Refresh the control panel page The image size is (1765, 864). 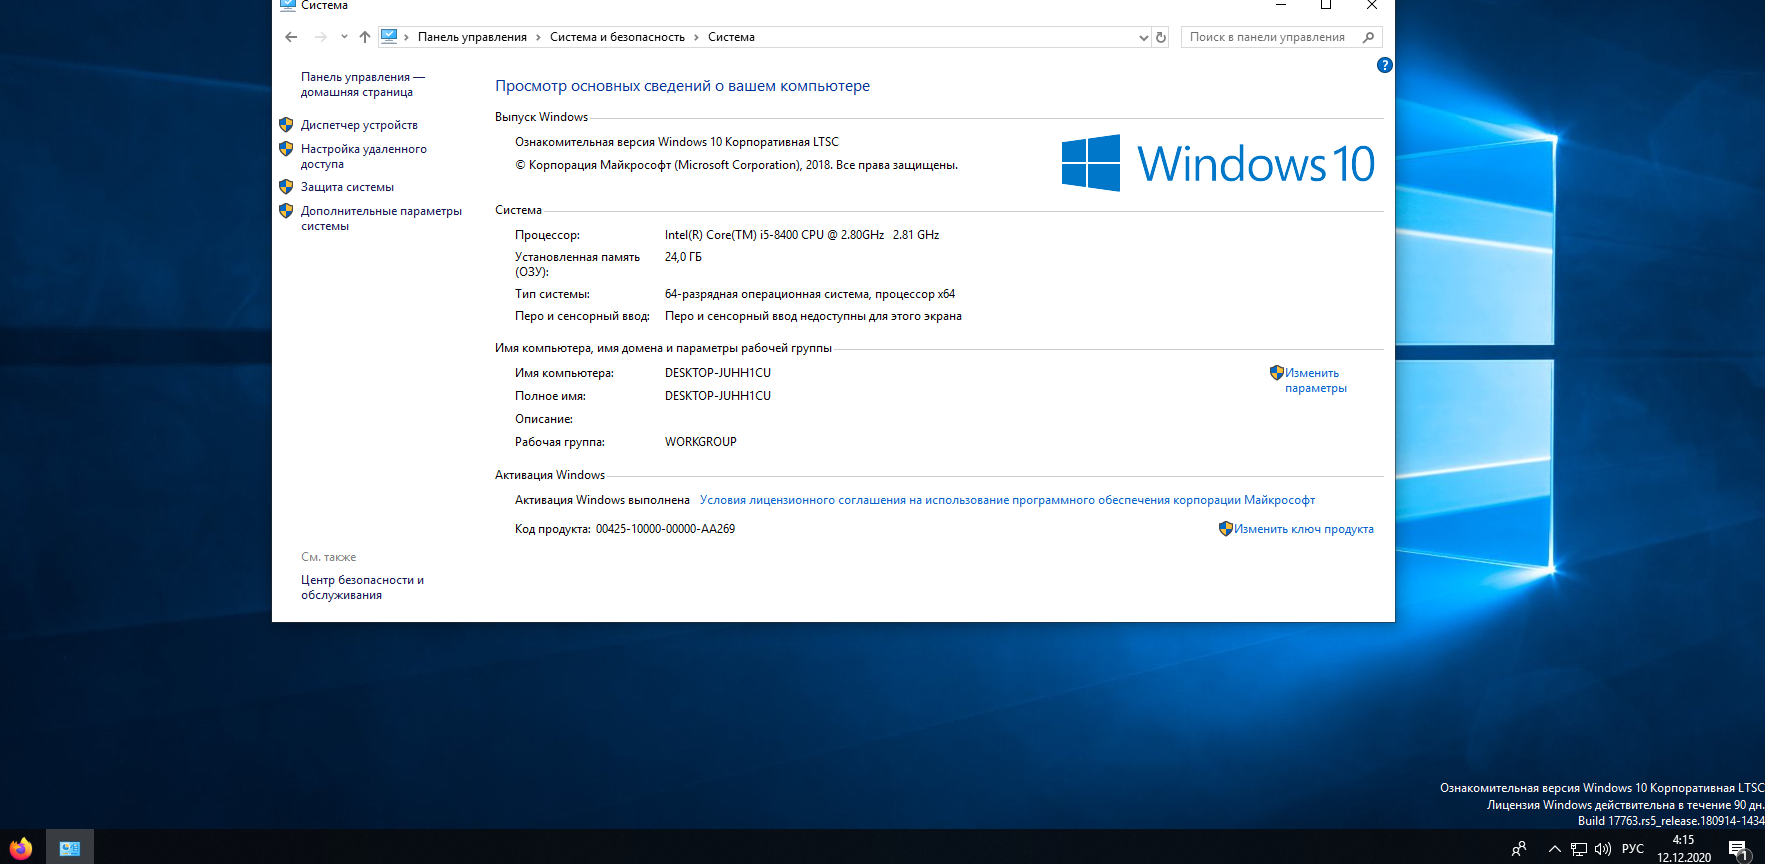(1161, 37)
